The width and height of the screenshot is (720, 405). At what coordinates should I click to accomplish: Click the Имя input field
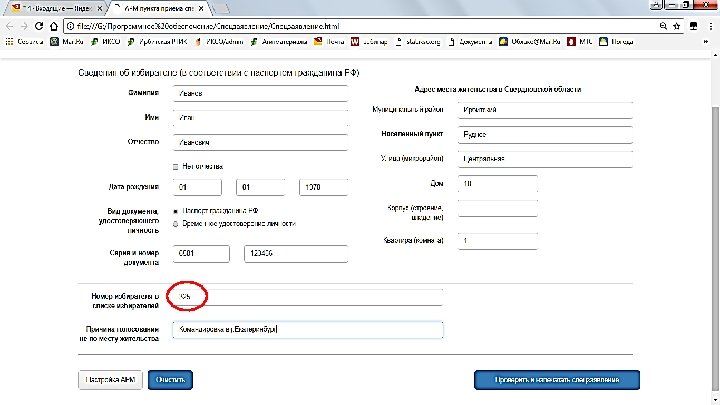260,118
